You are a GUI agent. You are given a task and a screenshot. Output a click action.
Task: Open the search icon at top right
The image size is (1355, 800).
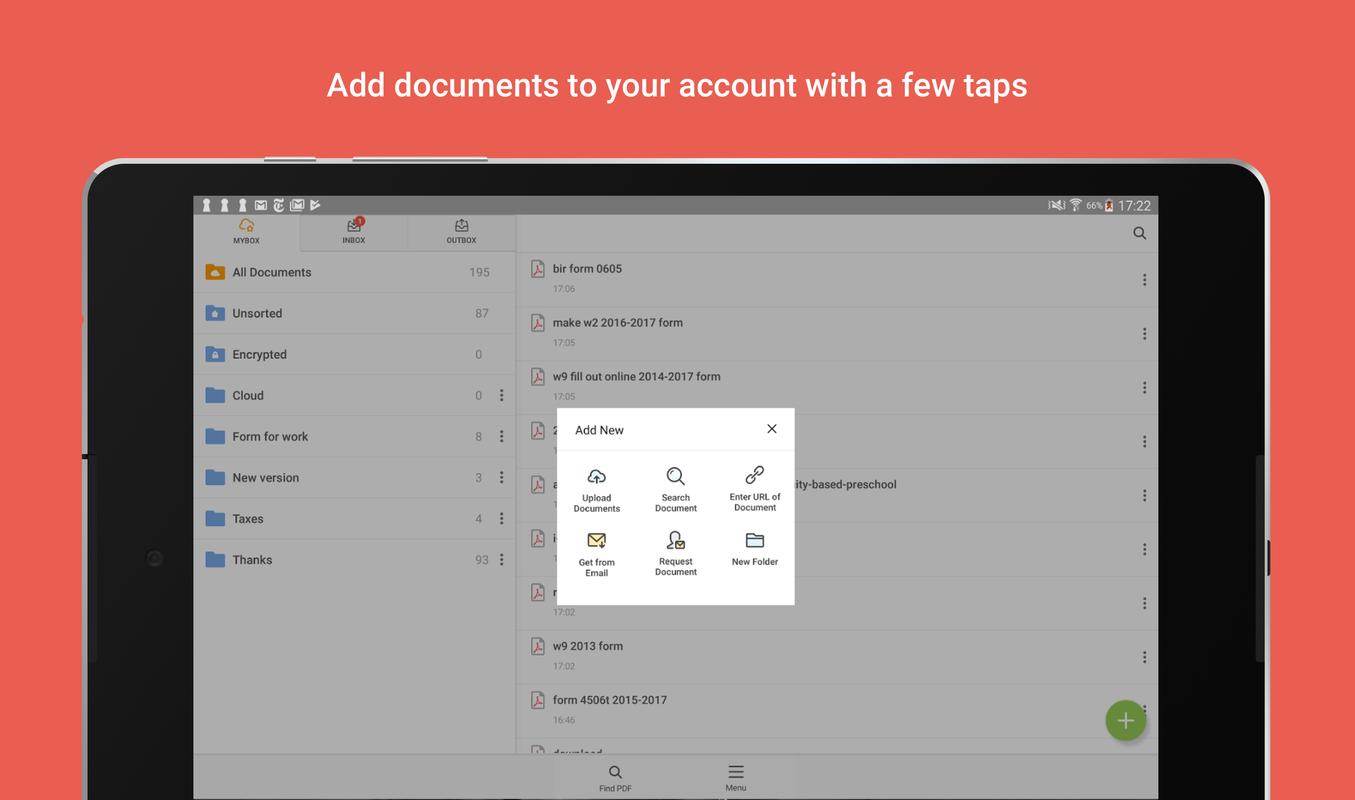coord(1140,233)
